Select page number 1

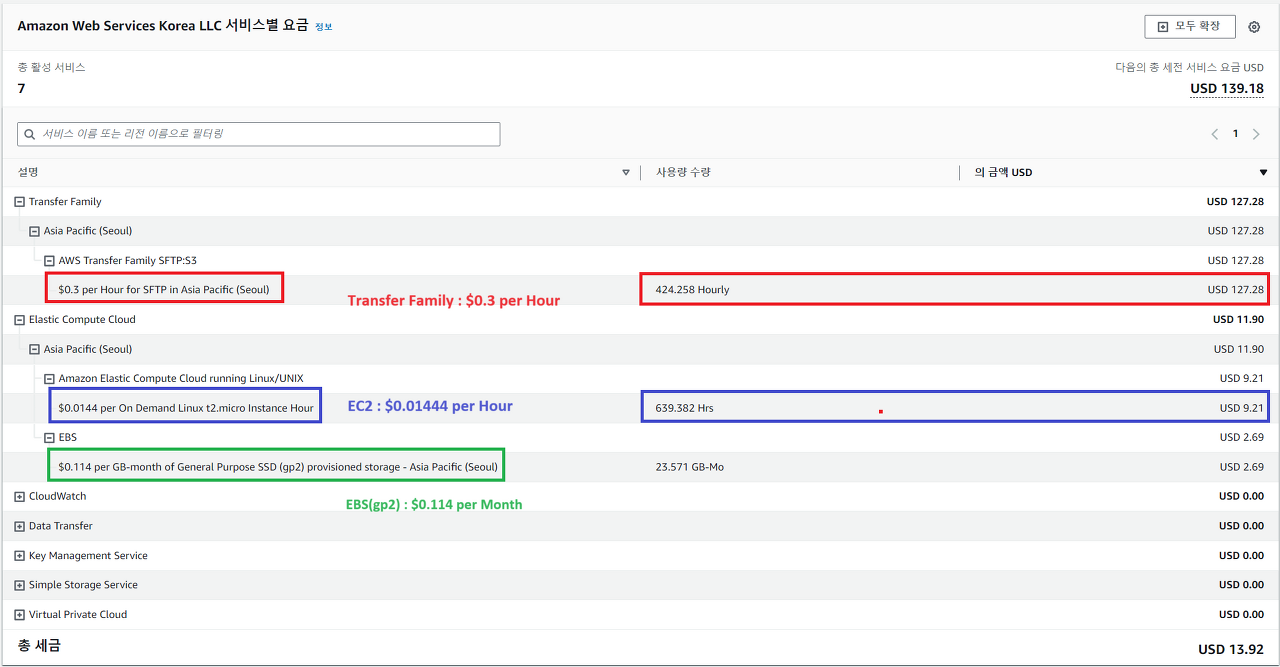pyautogui.click(x=1235, y=134)
